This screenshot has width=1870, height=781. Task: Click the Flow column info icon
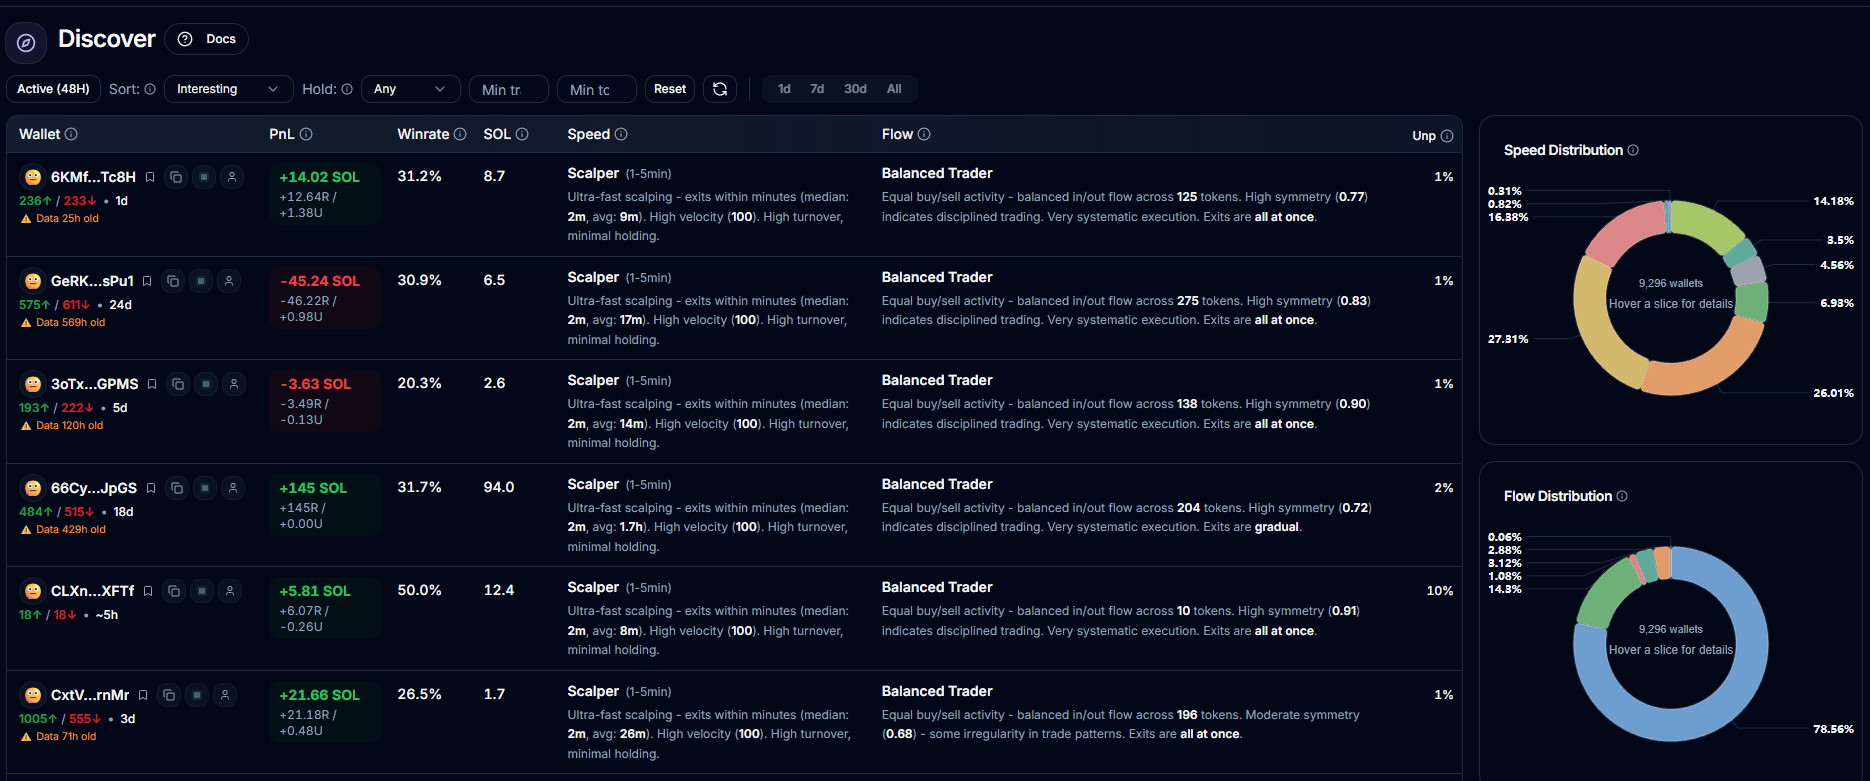point(924,134)
